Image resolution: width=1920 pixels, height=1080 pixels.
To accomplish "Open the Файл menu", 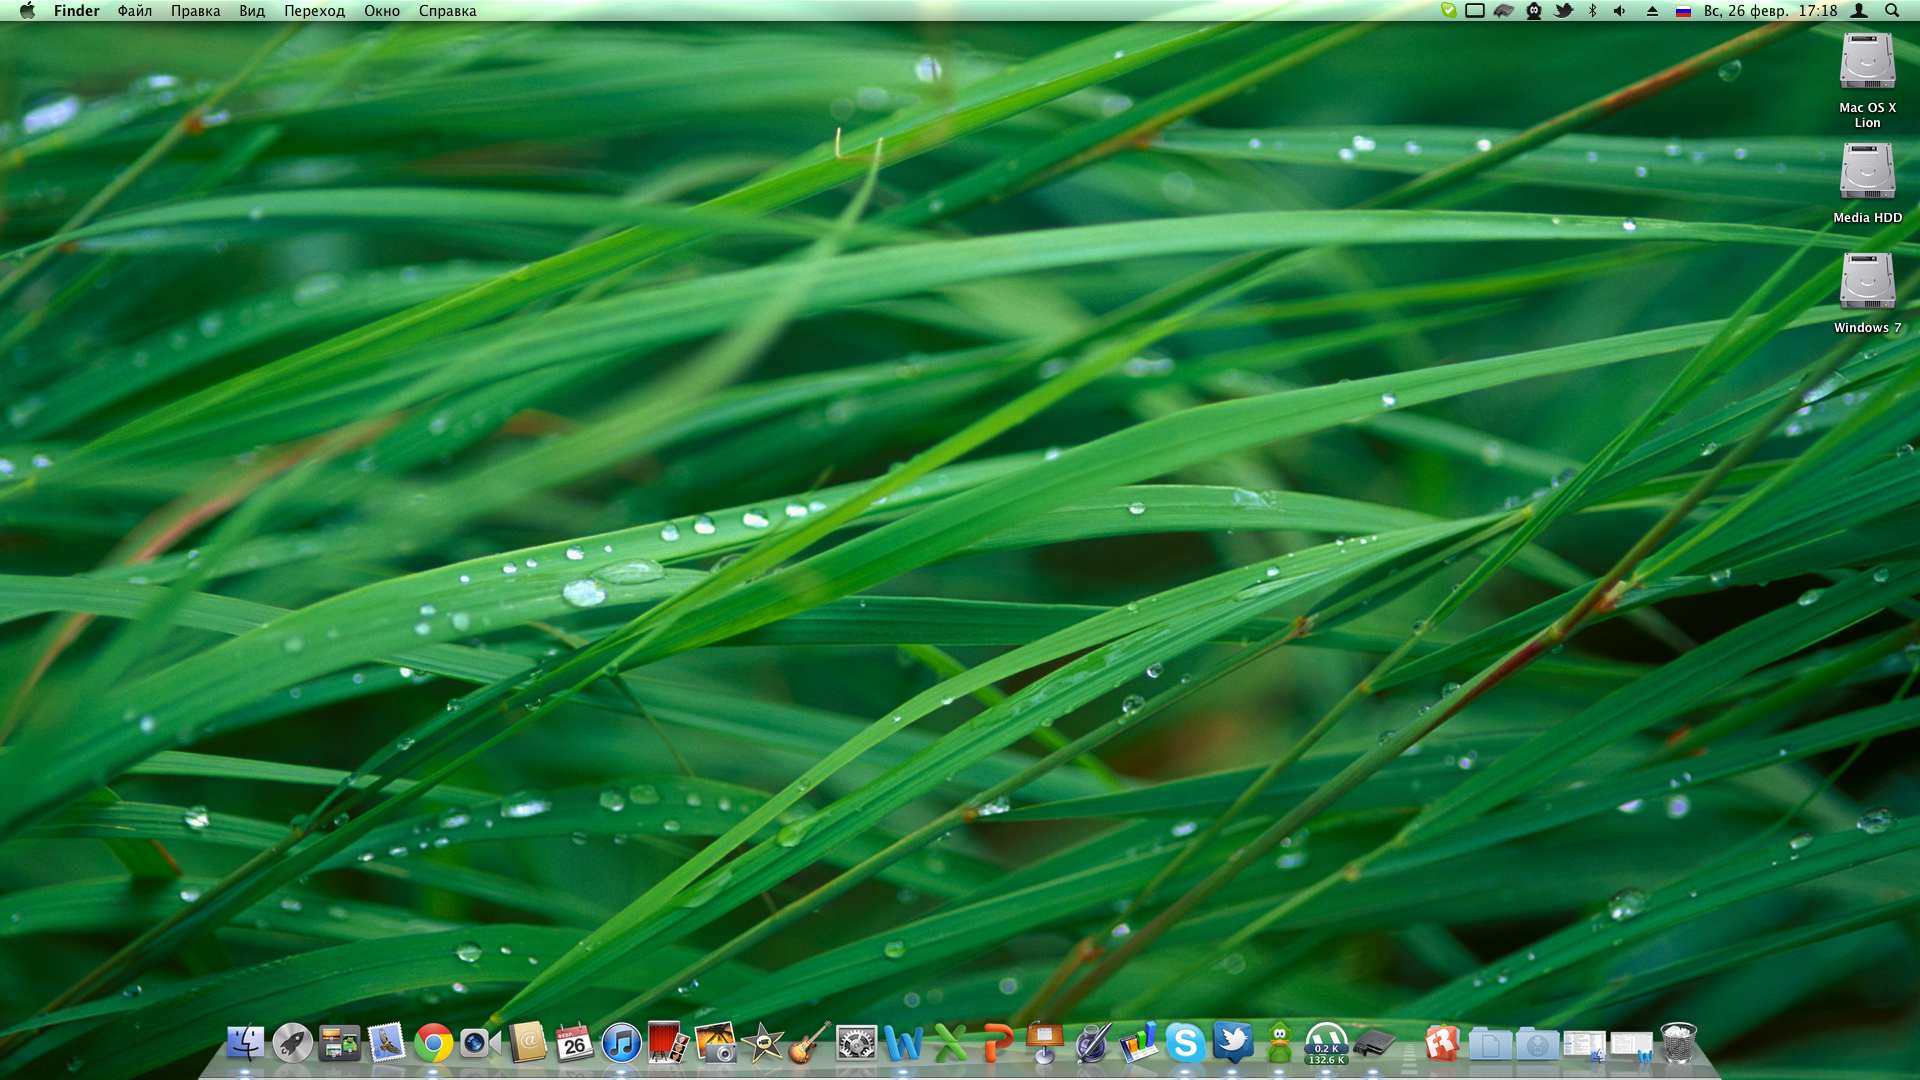I will (x=135, y=11).
